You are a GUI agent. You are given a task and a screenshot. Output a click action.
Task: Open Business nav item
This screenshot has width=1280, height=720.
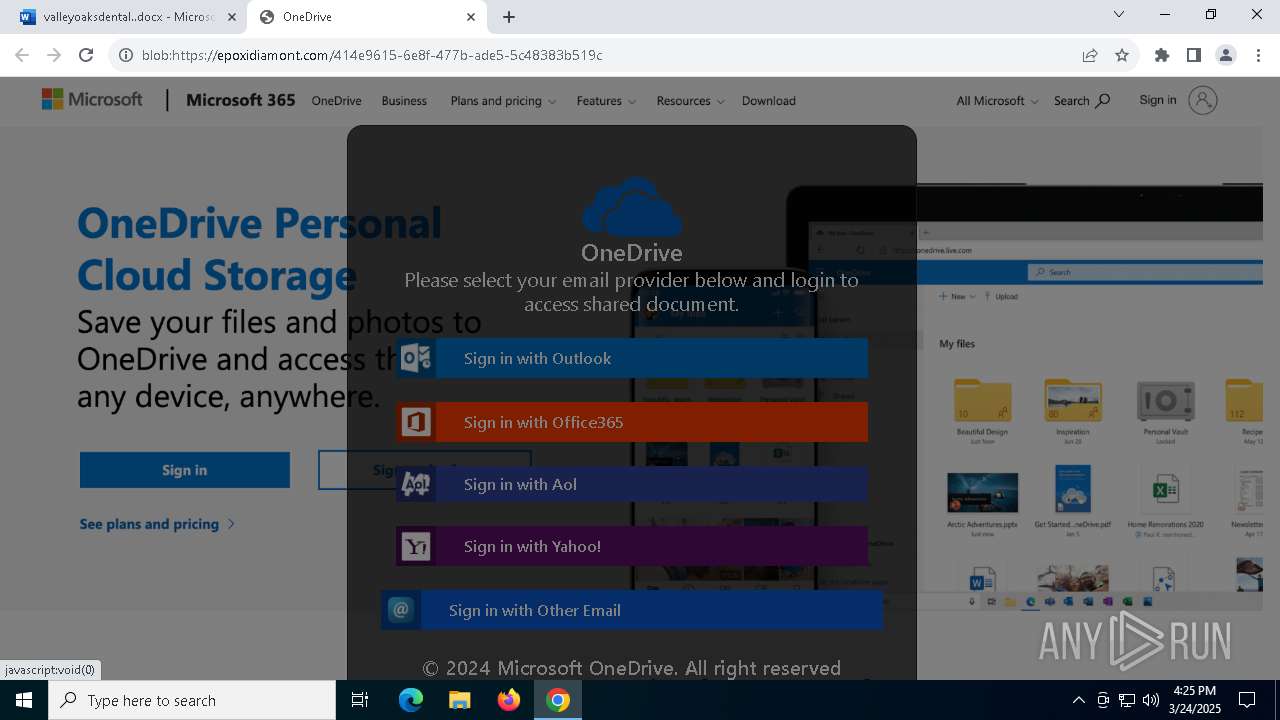coord(404,101)
